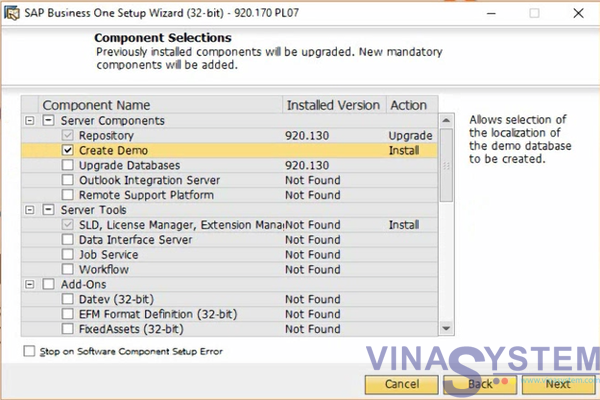
Task: Click the Install action in Create Demo row
Action: coord(404,150)
